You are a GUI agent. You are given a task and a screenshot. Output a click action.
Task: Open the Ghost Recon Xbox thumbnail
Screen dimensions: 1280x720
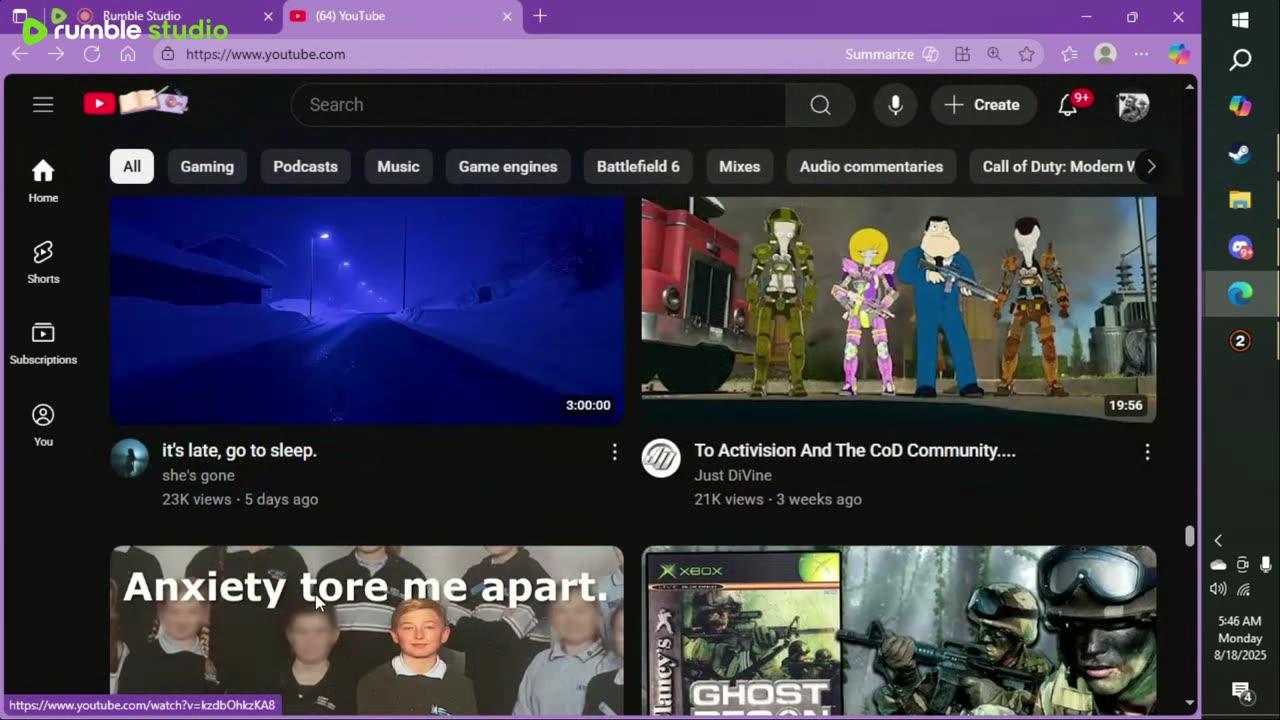coord(899,630)
